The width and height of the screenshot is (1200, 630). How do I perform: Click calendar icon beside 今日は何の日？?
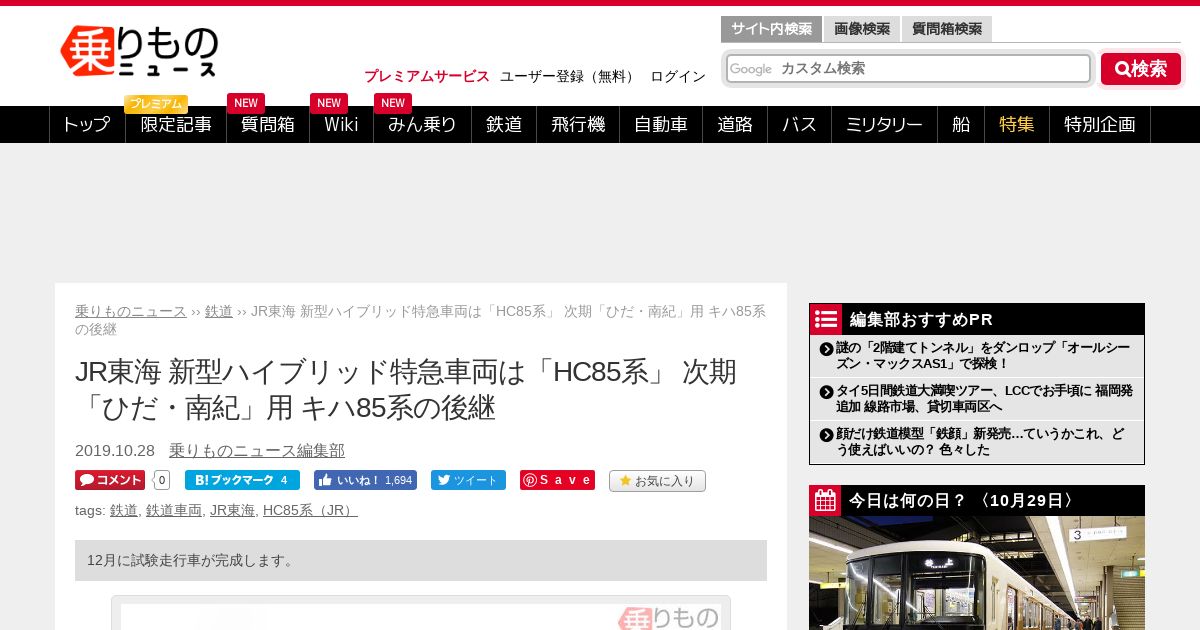[x=826, y=501]
